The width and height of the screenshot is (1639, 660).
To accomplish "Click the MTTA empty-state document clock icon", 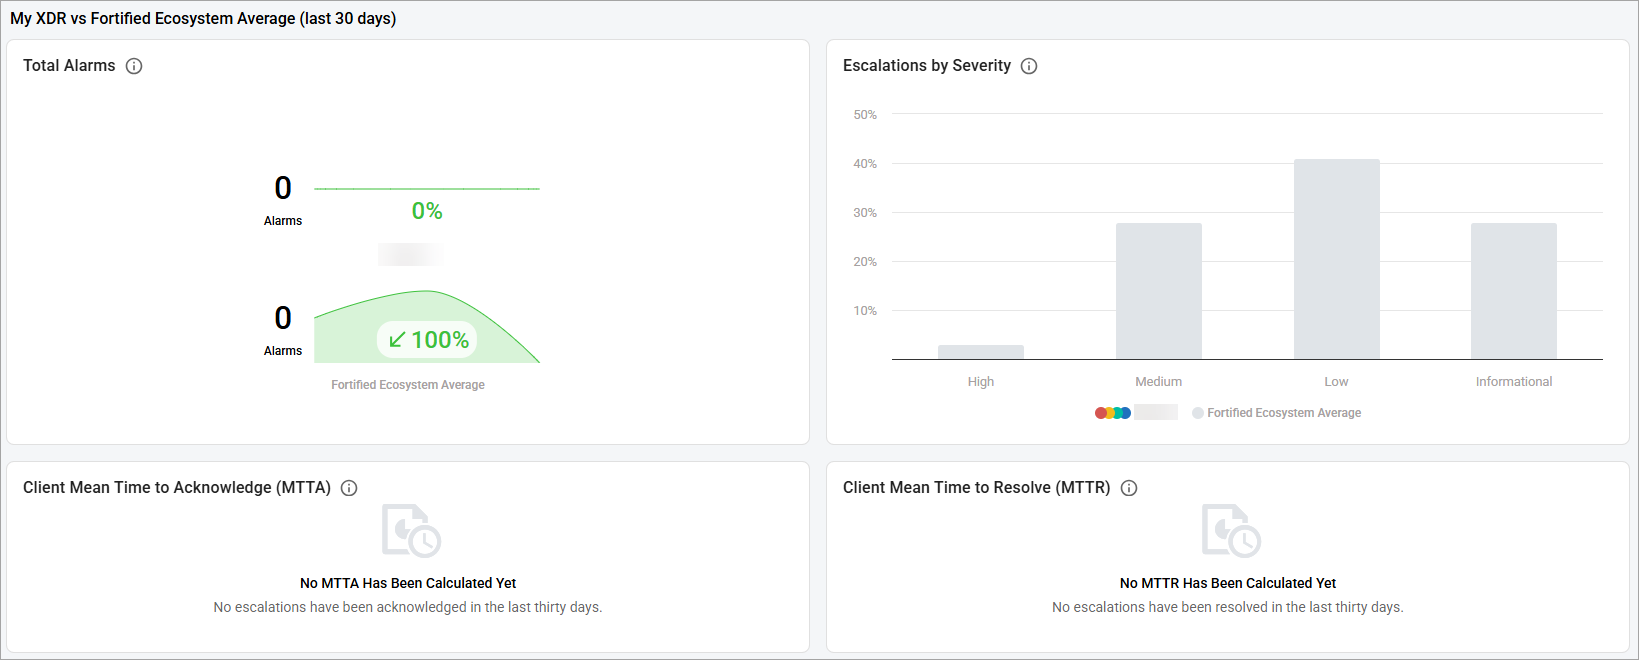I will pyautogui.click(x=410, y=531).
